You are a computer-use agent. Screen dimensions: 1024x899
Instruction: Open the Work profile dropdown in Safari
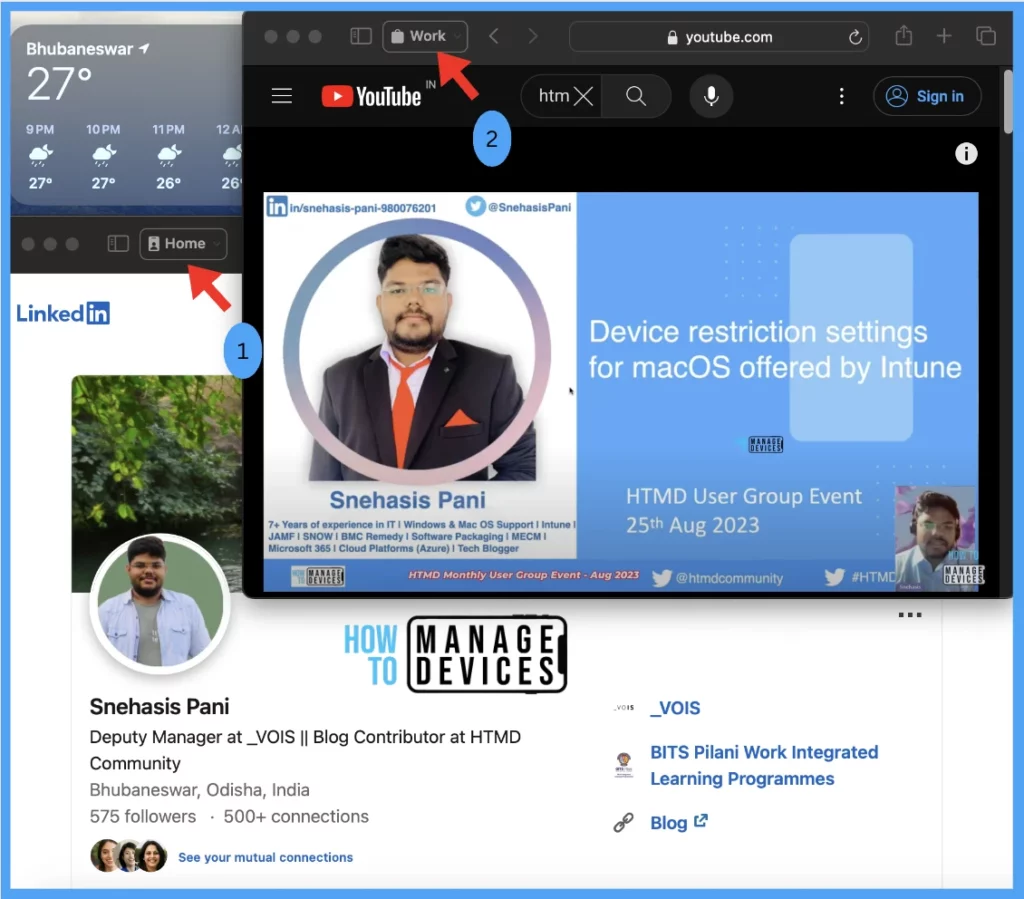[425, 36]
